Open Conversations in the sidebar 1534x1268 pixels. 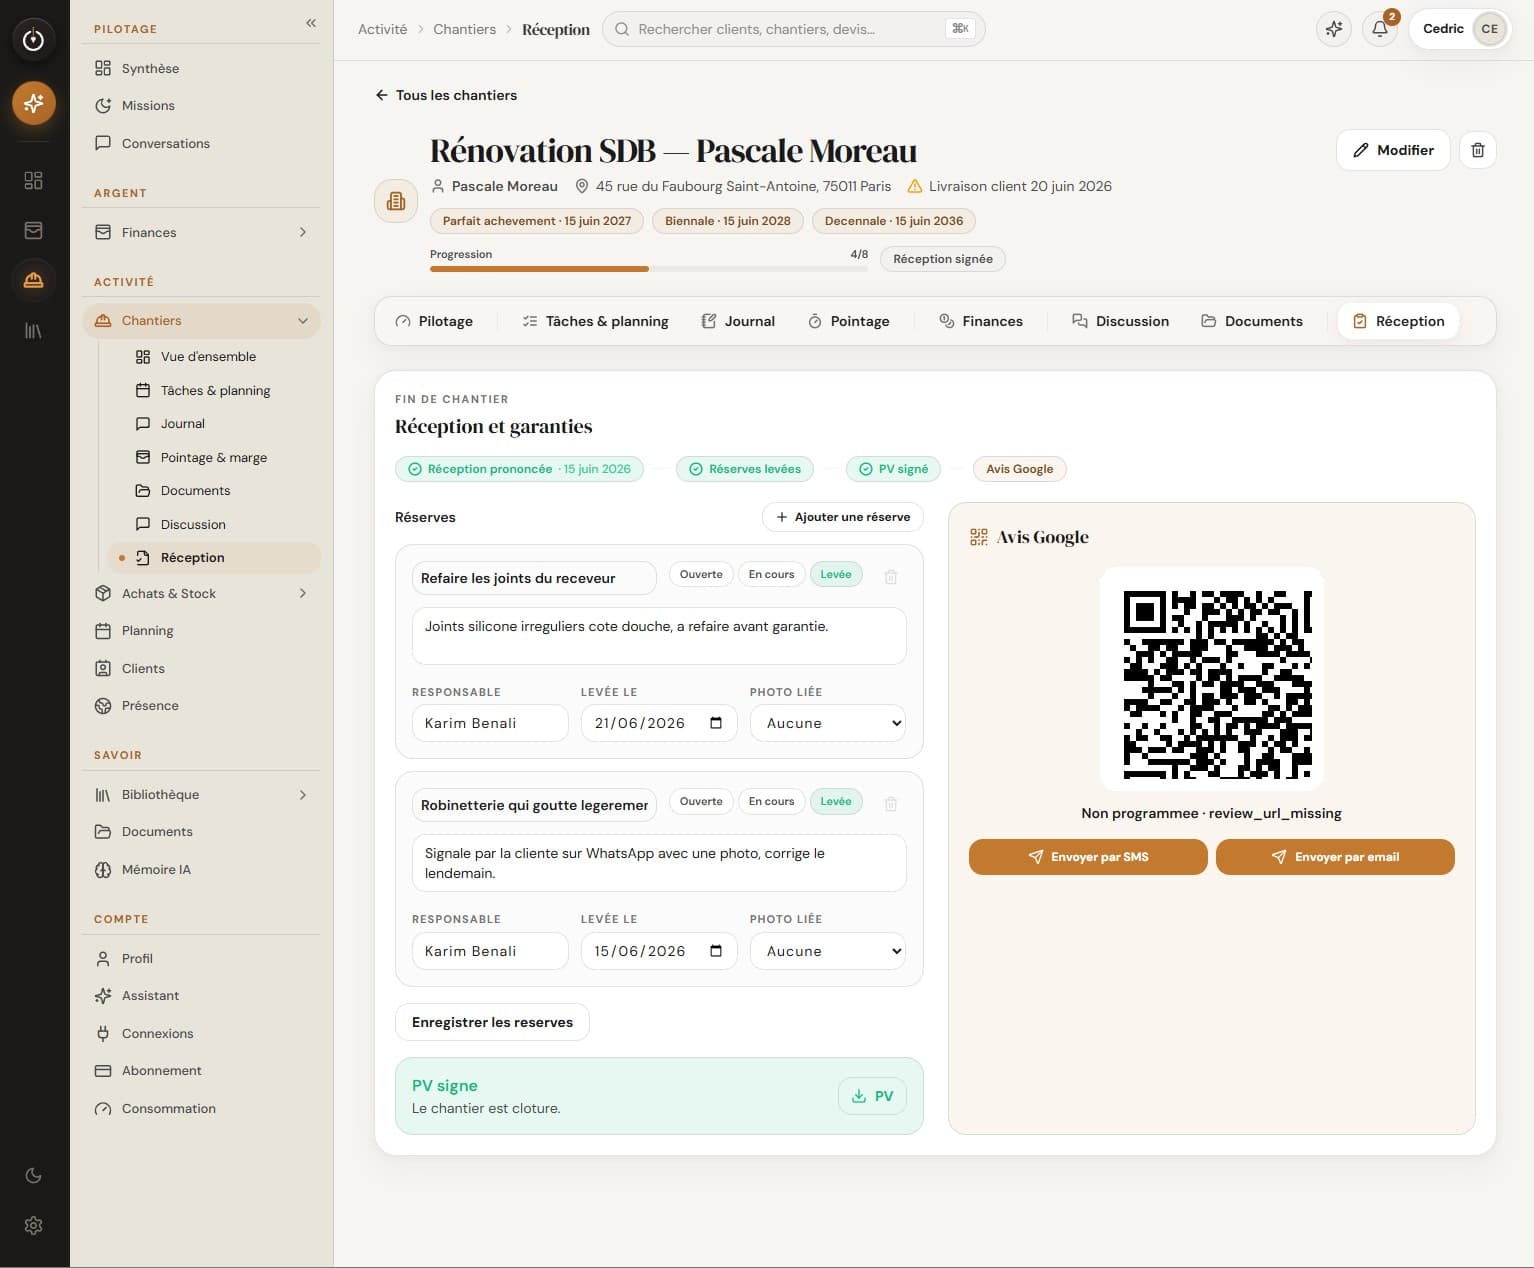[x=201, y=143]
